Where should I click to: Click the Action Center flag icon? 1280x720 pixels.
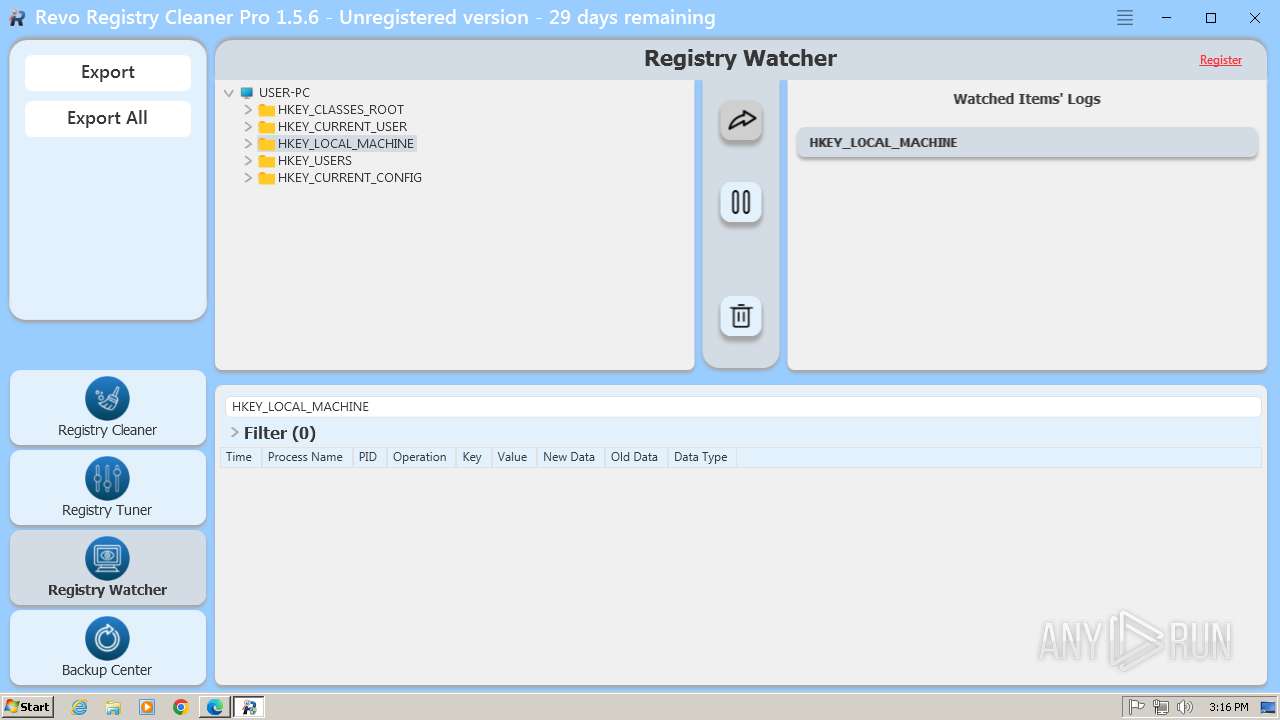(1137, 707)
